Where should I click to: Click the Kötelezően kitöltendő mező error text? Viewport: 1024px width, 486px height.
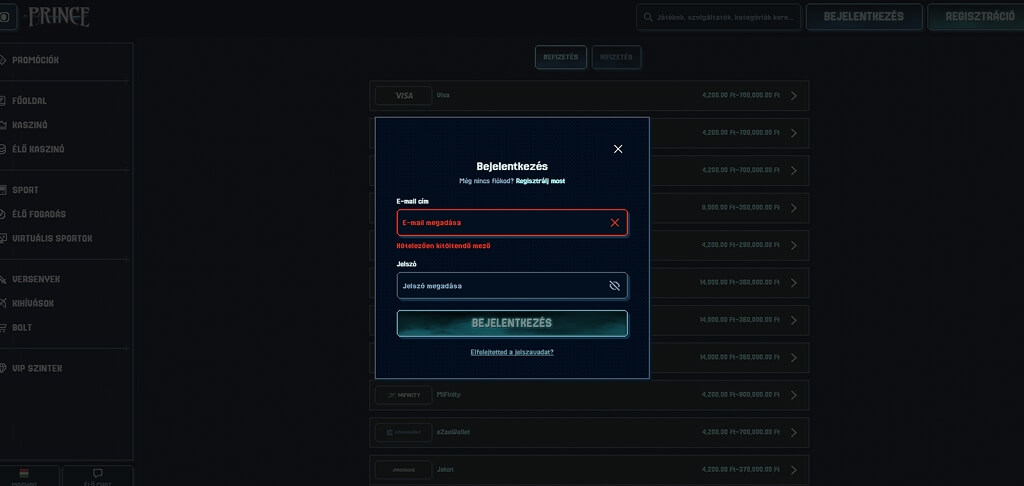tap(443, 246)
